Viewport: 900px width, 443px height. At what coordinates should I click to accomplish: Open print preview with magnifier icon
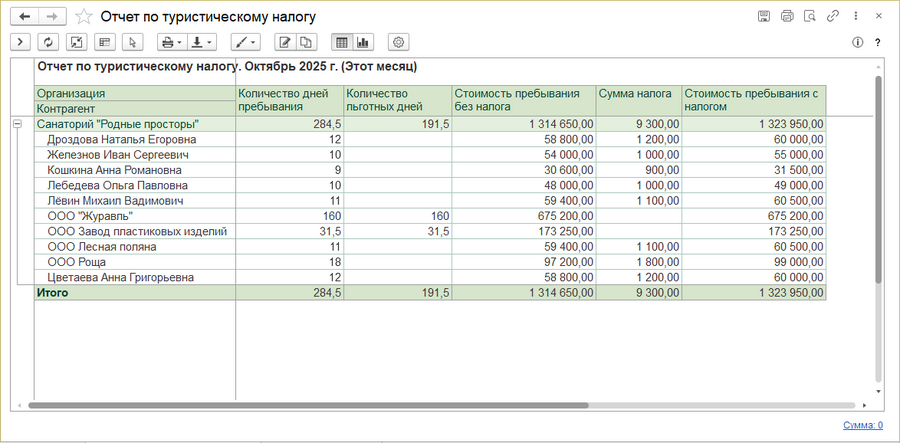(810, 16)
